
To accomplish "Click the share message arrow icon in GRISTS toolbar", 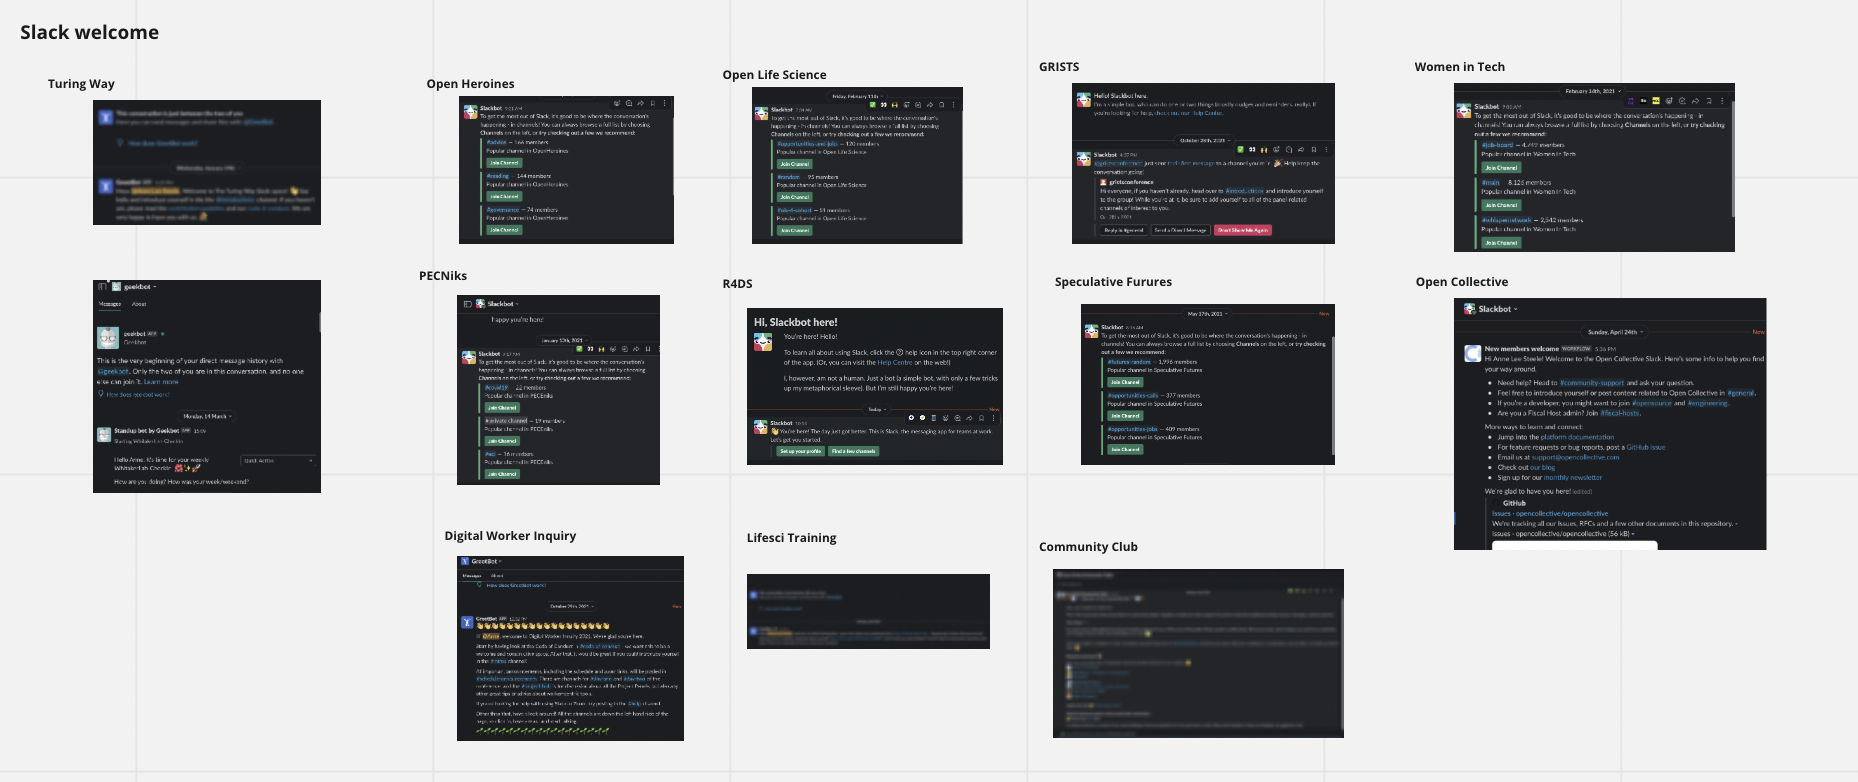I will [x=1301, y=150].
